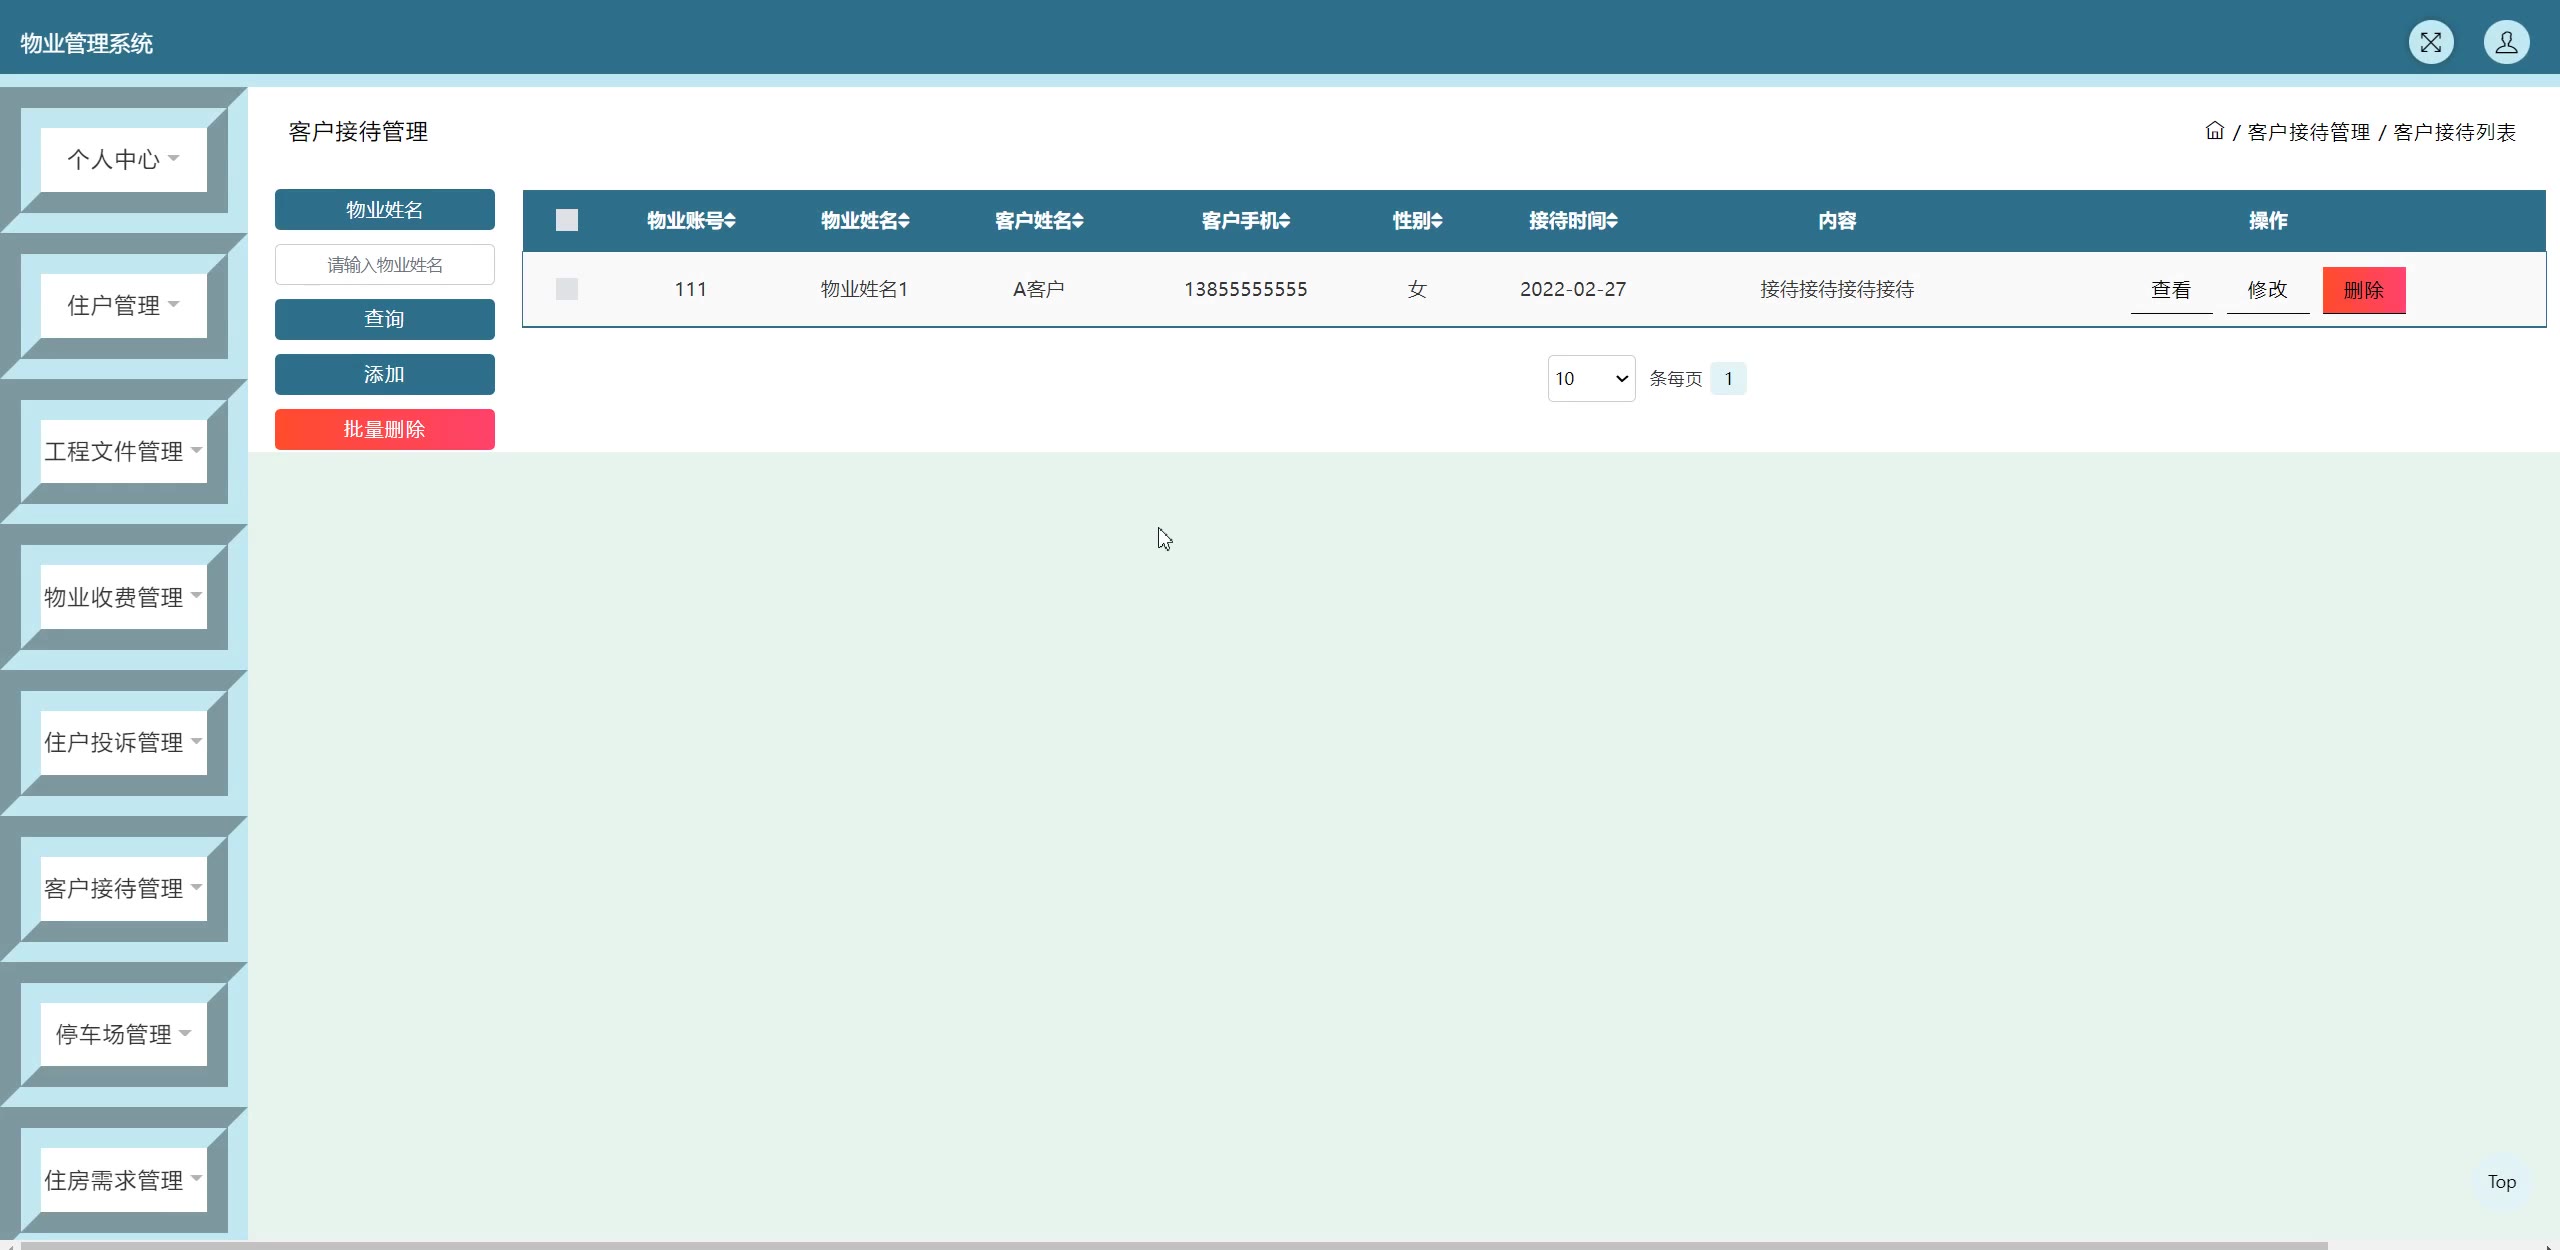Open the user profile icon menu
The image size is (2560, 1250).
pyautogui.click(x=2506, y=42)
